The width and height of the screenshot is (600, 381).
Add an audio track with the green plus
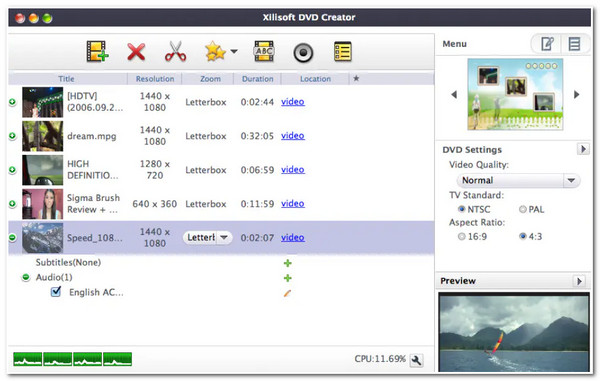point(288,278)
